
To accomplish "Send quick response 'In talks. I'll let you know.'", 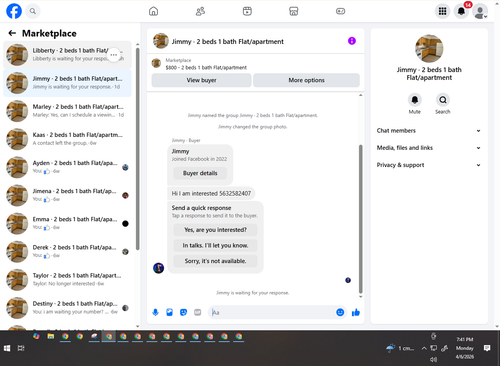I will point(215,245).
